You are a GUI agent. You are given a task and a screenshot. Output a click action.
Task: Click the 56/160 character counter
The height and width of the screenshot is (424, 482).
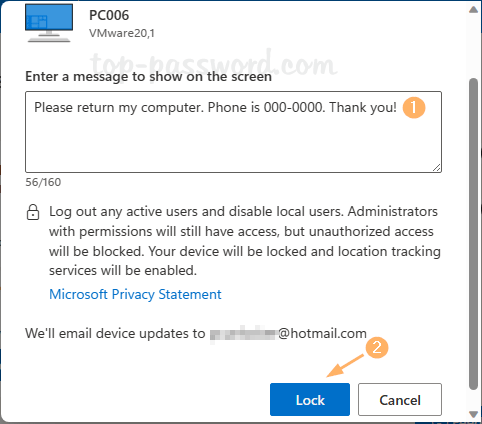(43, 182)
